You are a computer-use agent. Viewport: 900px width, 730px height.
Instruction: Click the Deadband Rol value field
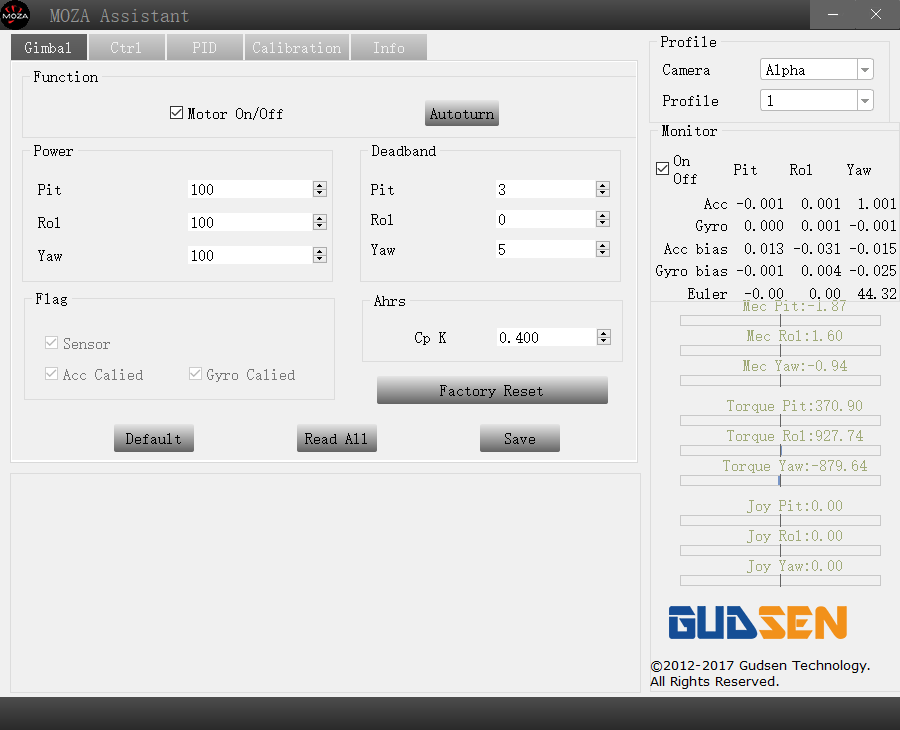545,219
